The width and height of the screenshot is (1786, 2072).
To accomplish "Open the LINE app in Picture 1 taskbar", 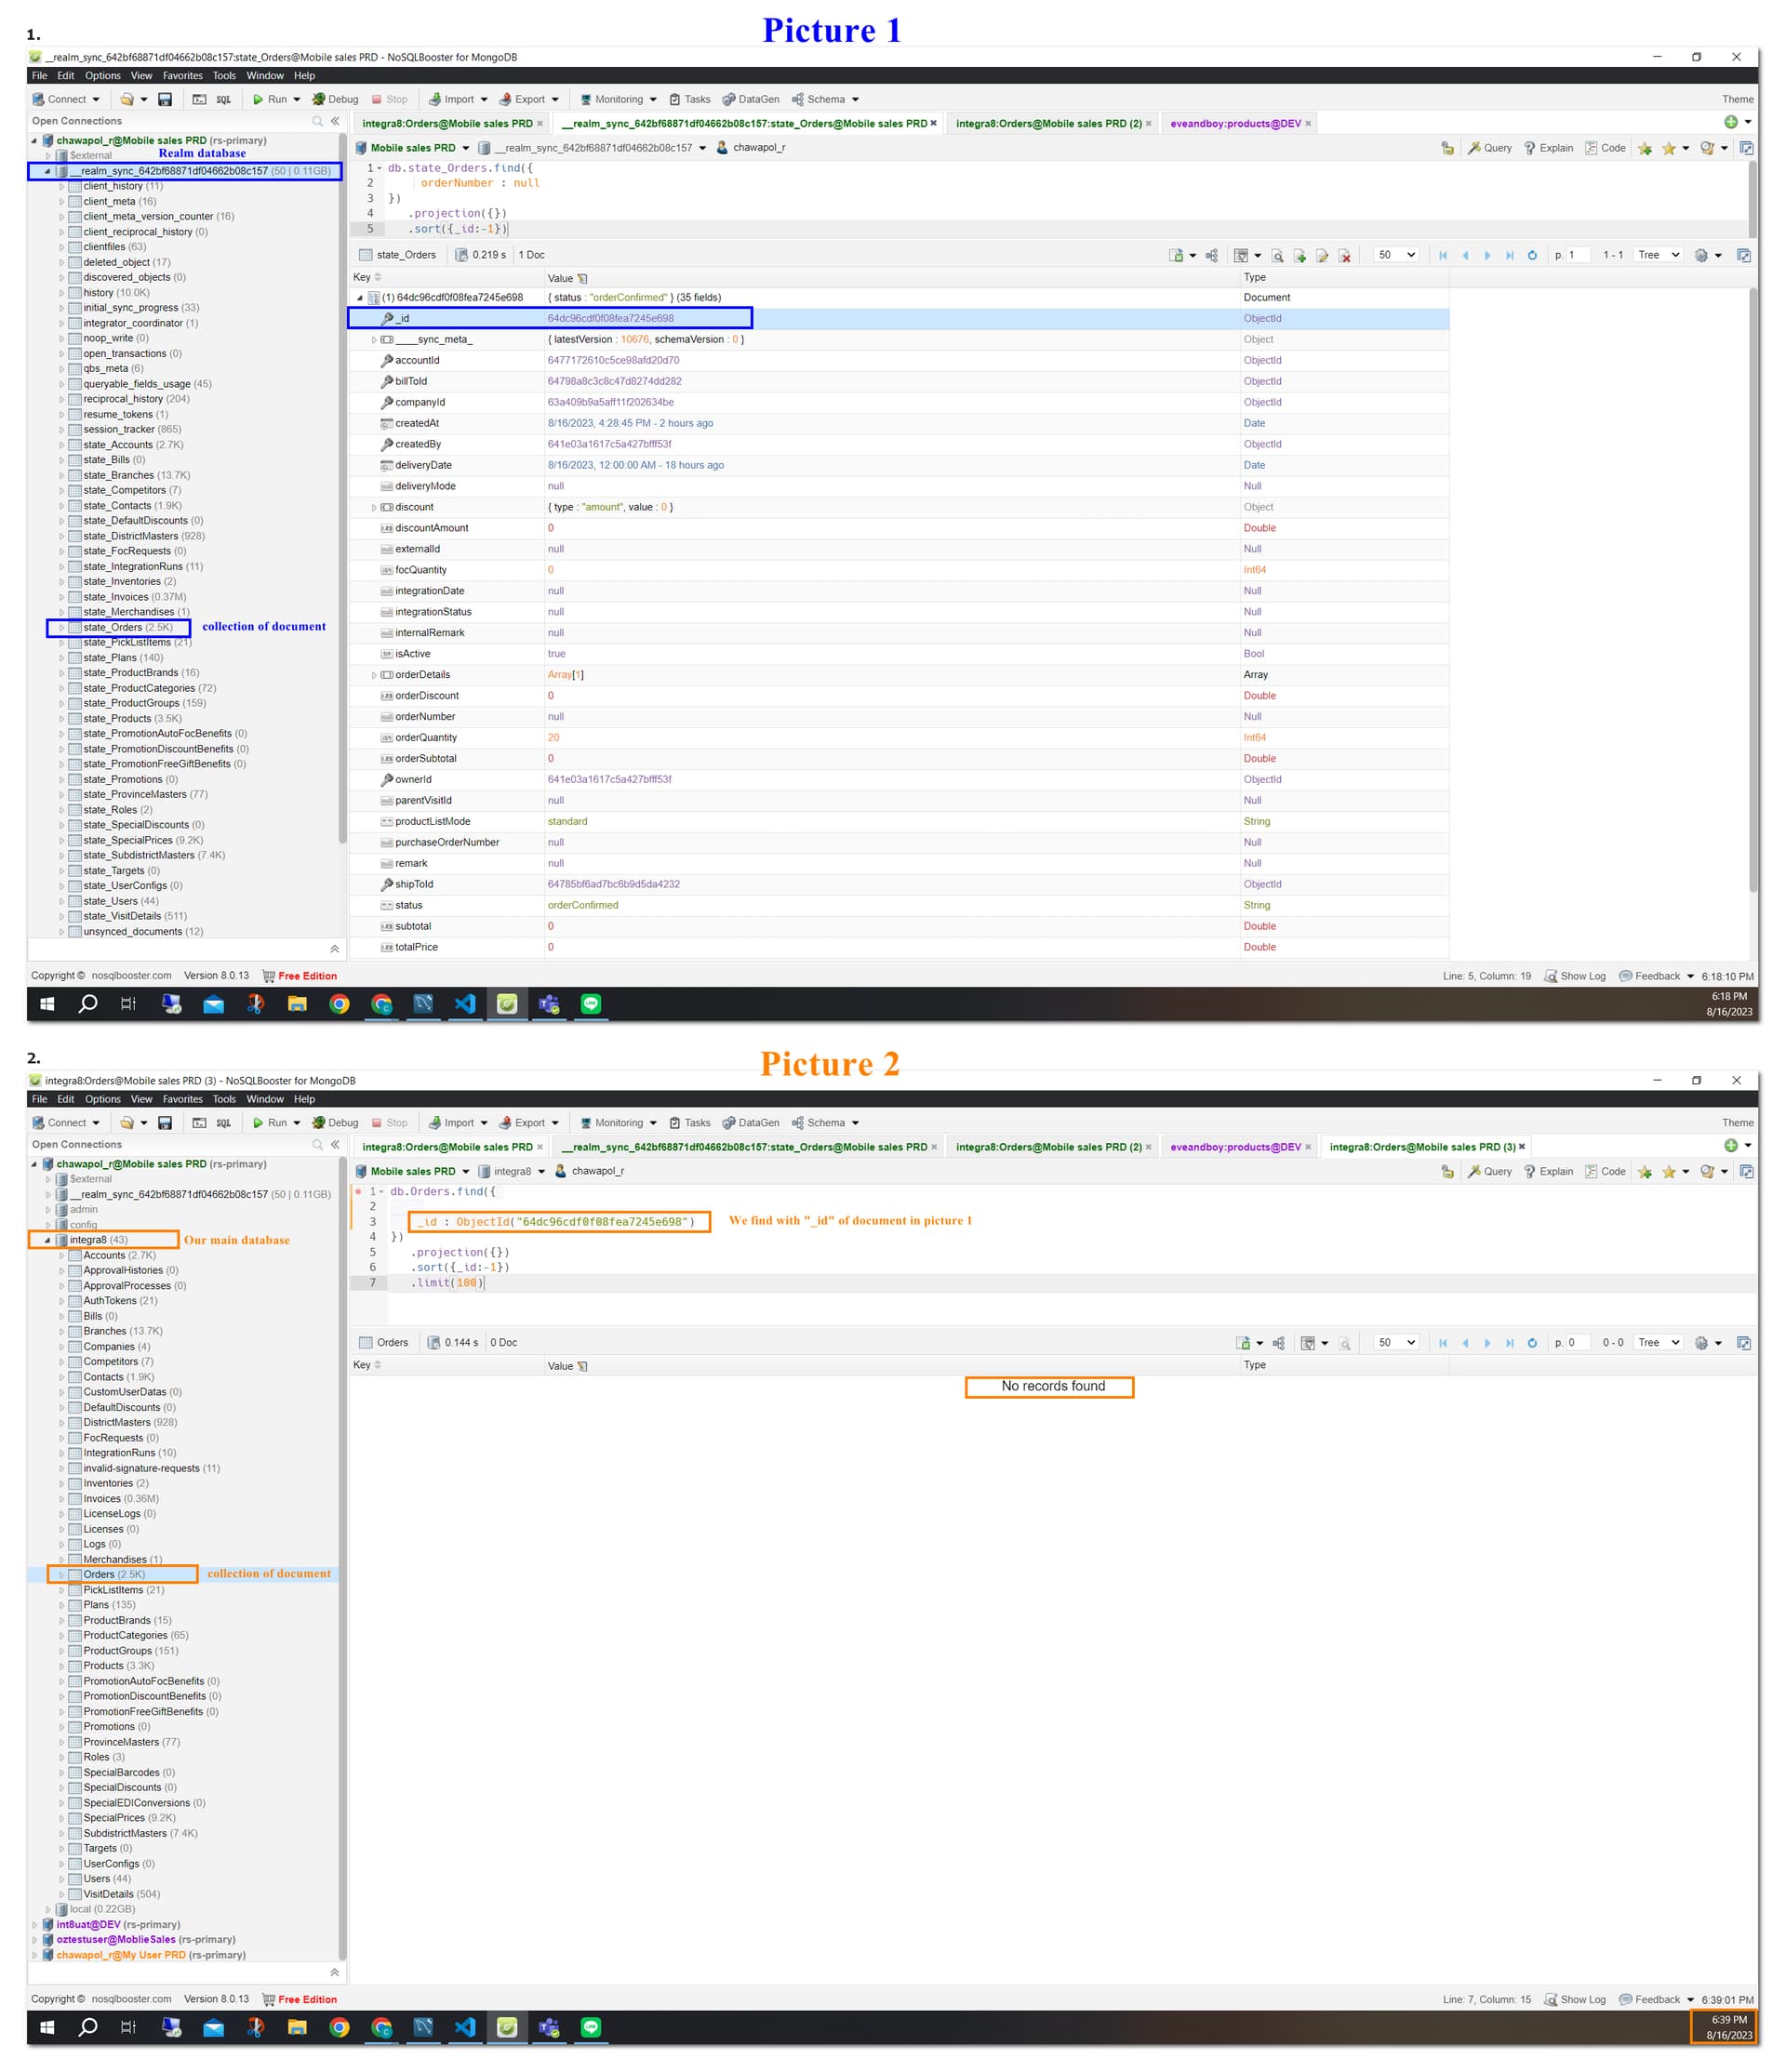I will pos(591,1004).
